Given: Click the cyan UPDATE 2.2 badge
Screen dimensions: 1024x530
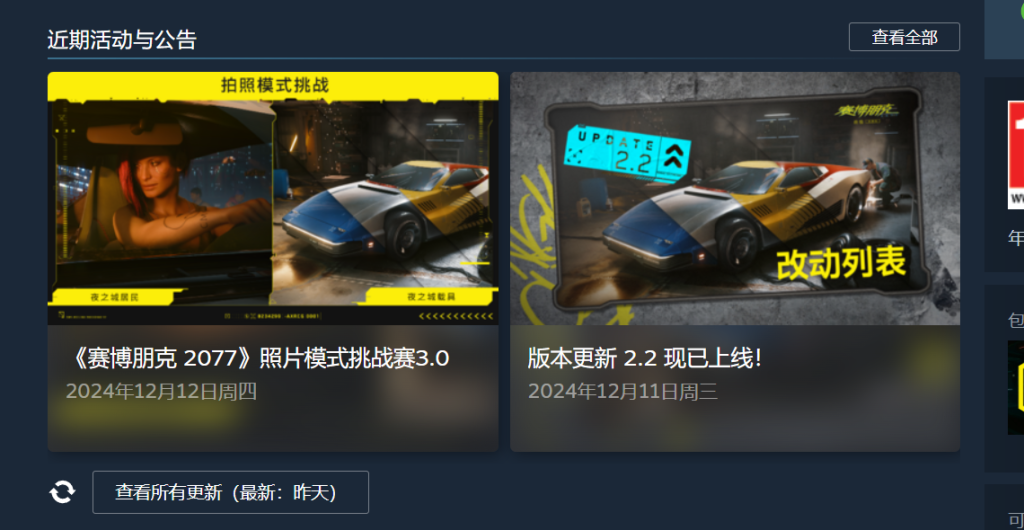Looking at the screenshot, I should coord(628,150).
